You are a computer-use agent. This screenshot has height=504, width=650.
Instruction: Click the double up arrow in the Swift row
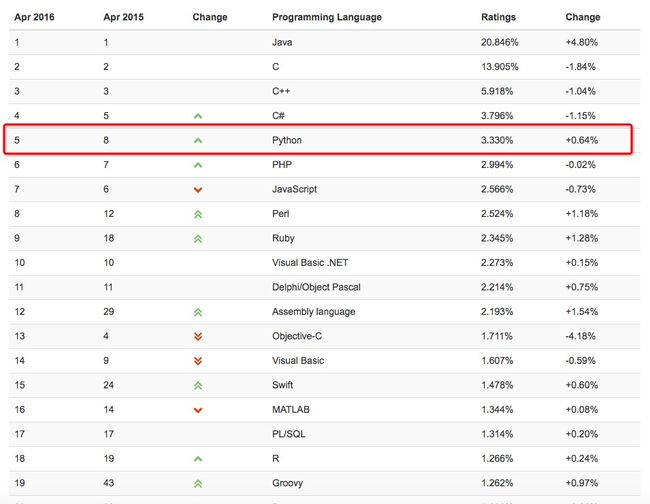click(x=198, y=385)
